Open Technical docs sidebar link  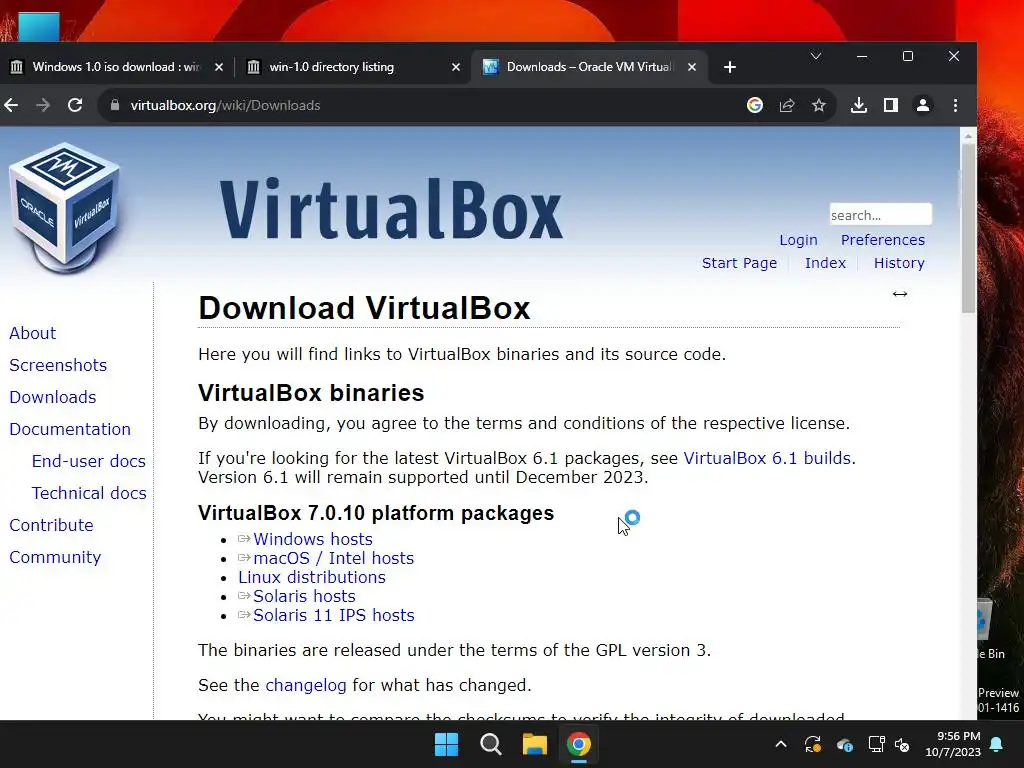tap(89, 493)
